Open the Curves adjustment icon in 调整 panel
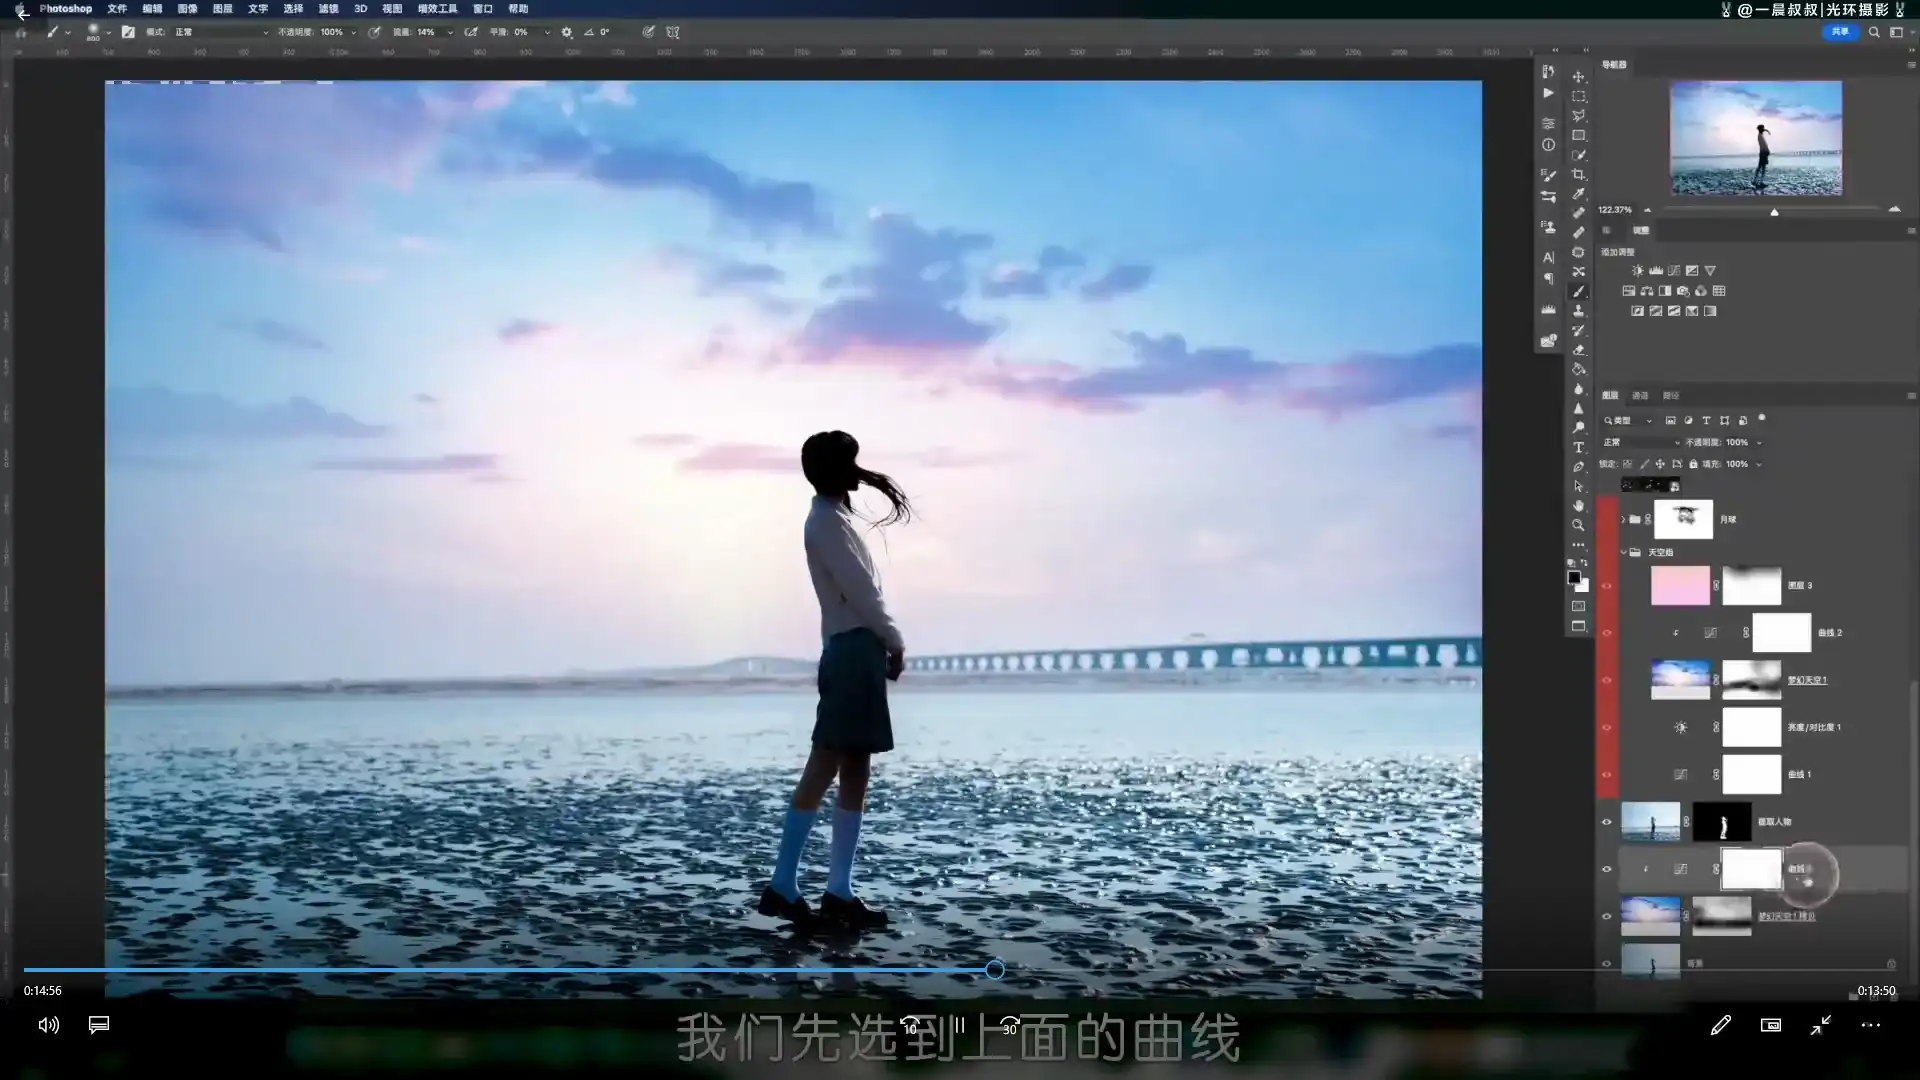Viewport: 1920px width, 1080px height. pos(1674,270)
